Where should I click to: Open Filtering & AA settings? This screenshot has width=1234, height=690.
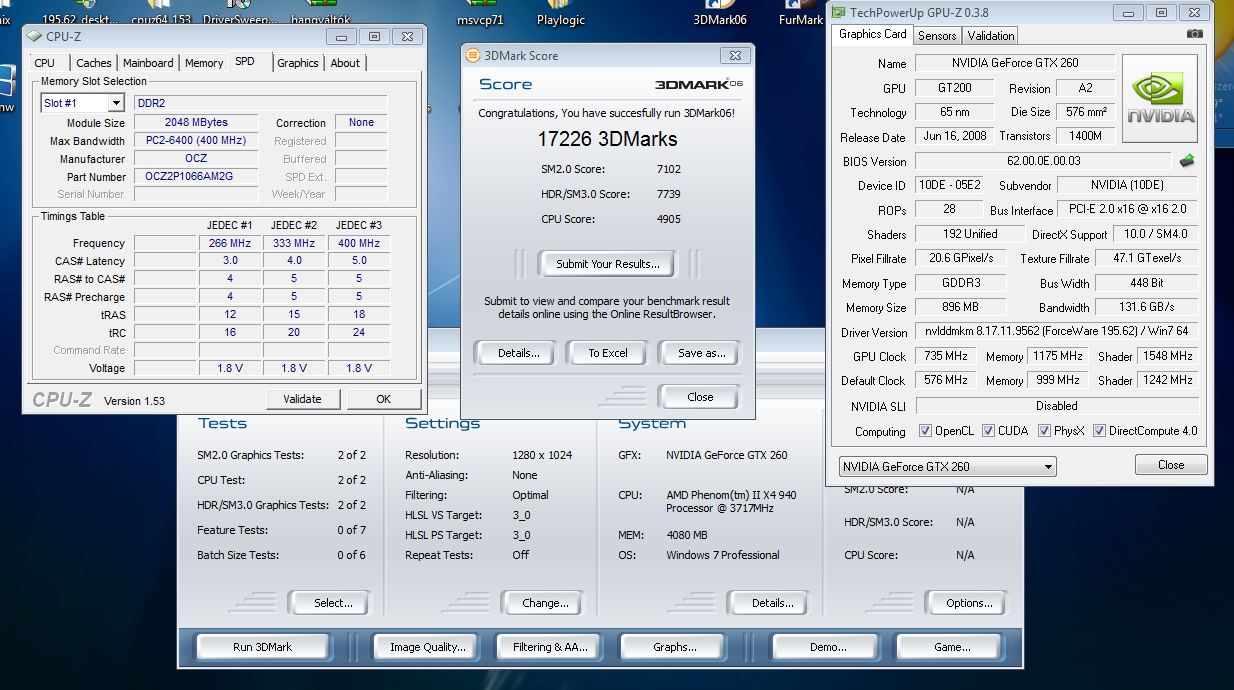point(550,647)
